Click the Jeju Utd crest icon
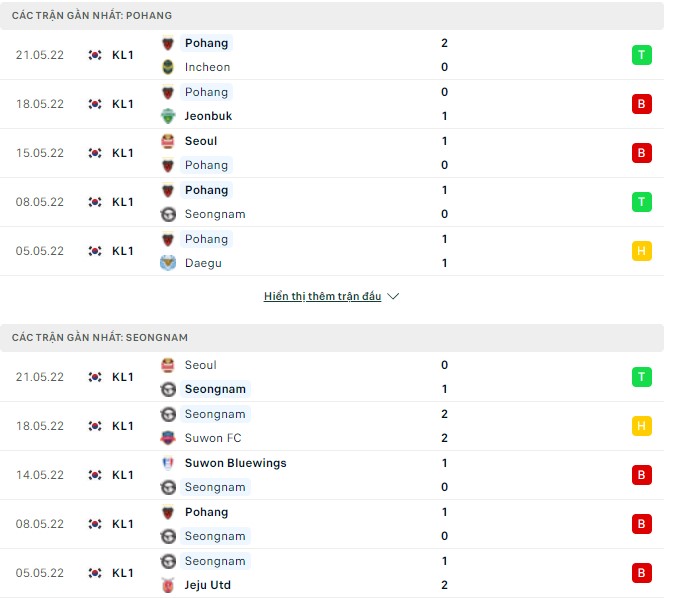The height and width of the screenshot is (598, 676). tap(167, 585)
